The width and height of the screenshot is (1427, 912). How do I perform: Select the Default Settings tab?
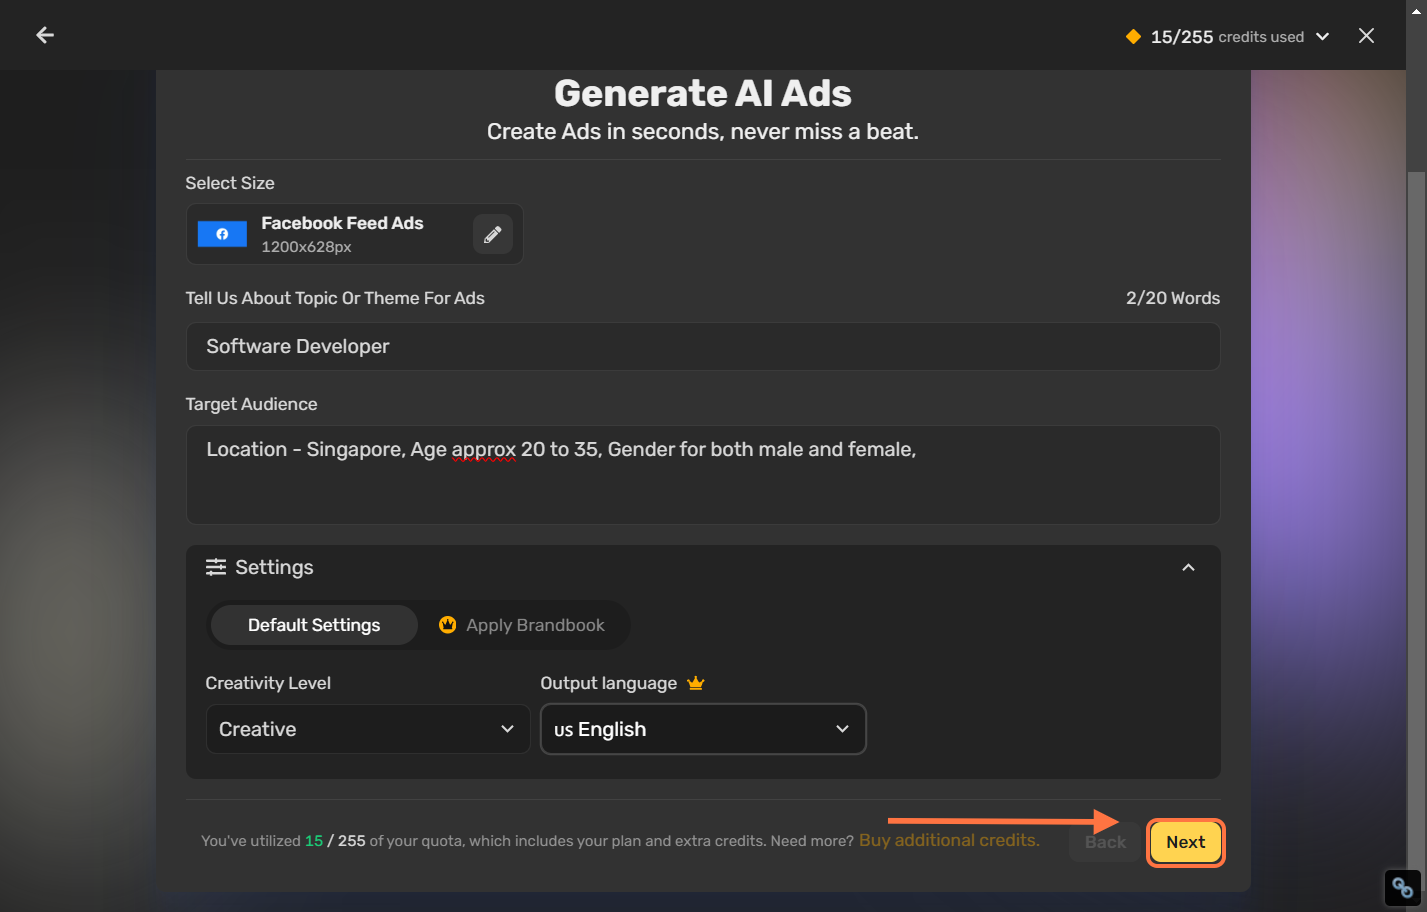point(314,625)
